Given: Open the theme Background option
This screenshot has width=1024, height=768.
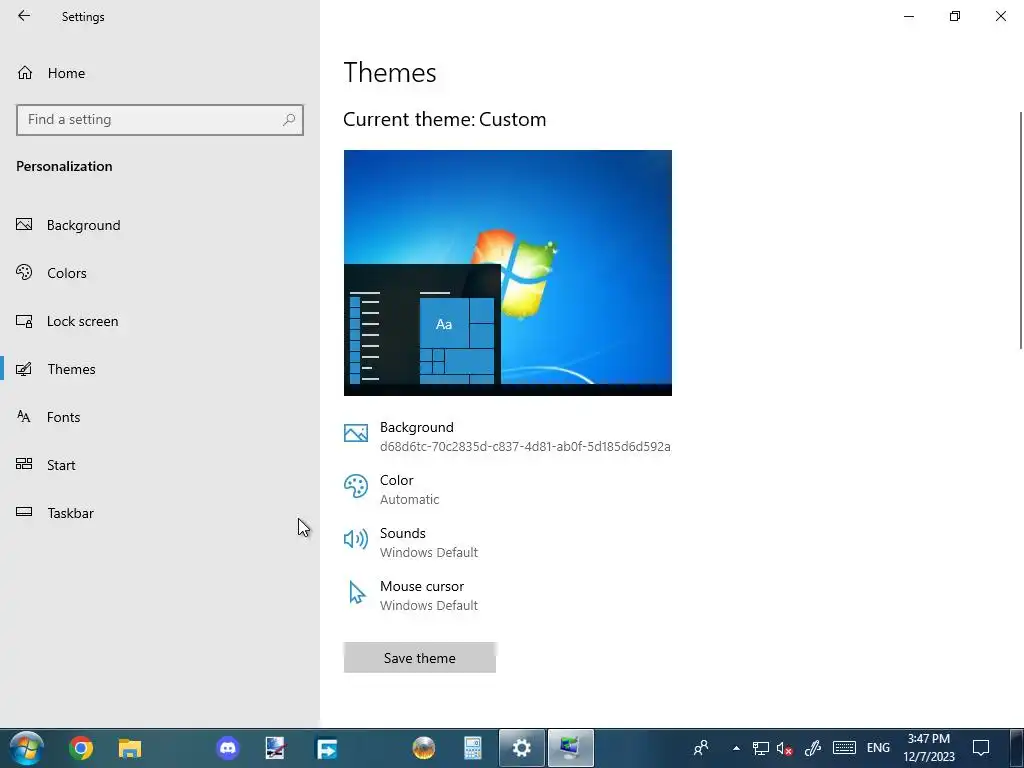Looking at the screenshot, I should (507, 436).
